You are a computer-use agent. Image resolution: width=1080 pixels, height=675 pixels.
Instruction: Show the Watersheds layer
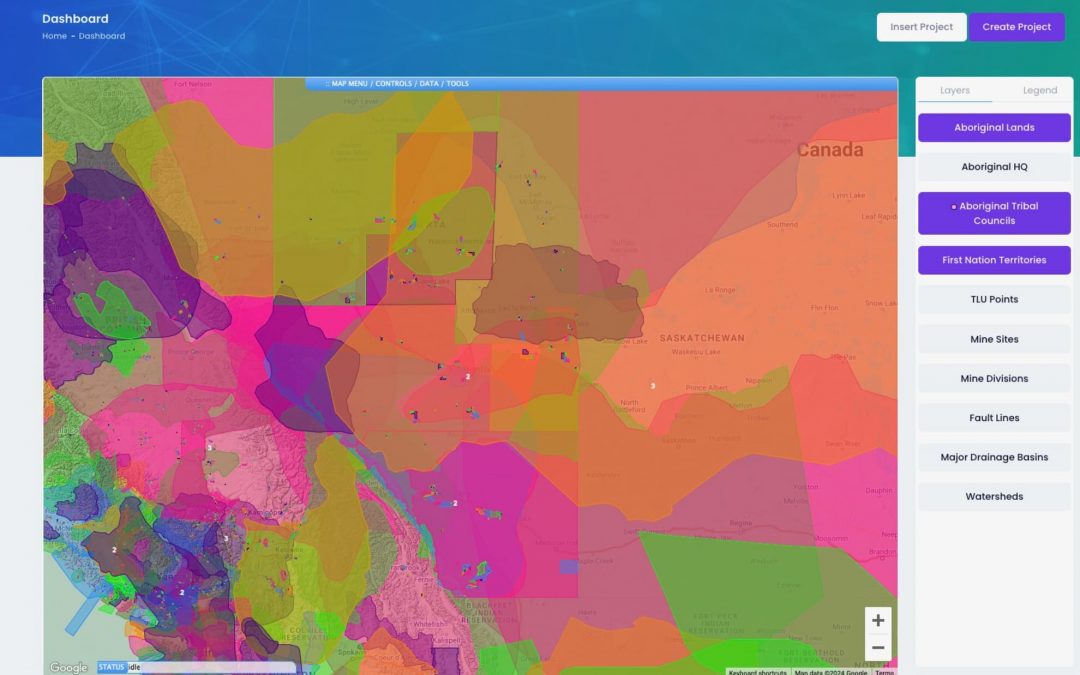point(994,496)
